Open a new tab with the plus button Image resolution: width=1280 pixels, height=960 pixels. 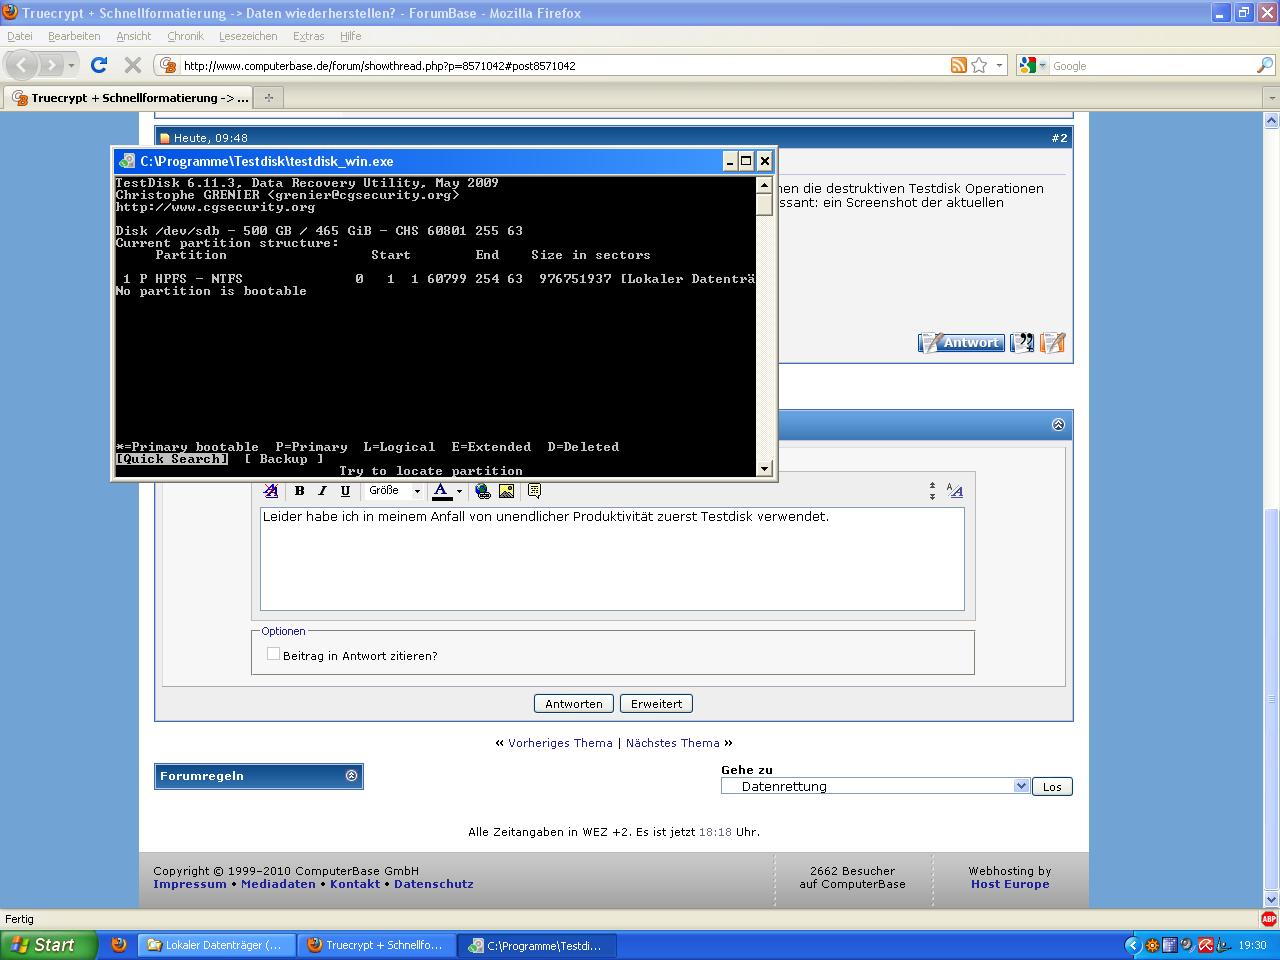tap(268, 98)
